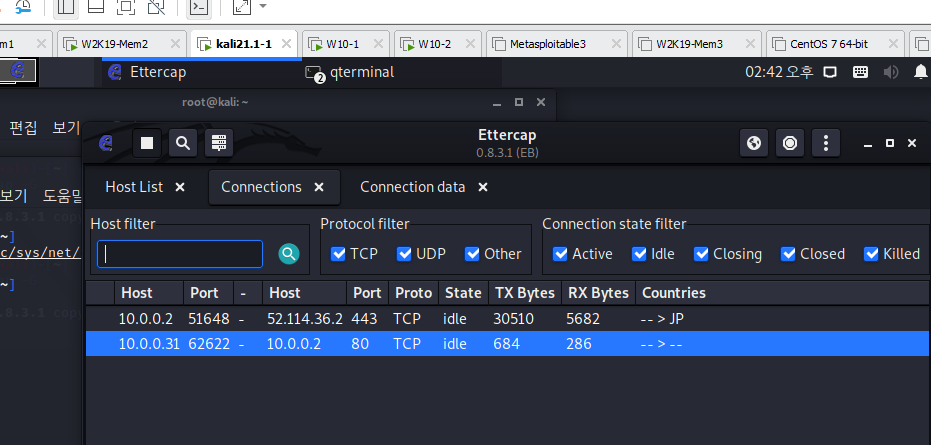Open notifications bell in Kali panel
The width and height of the screenshot is (931, 445).
coord(921,72)
